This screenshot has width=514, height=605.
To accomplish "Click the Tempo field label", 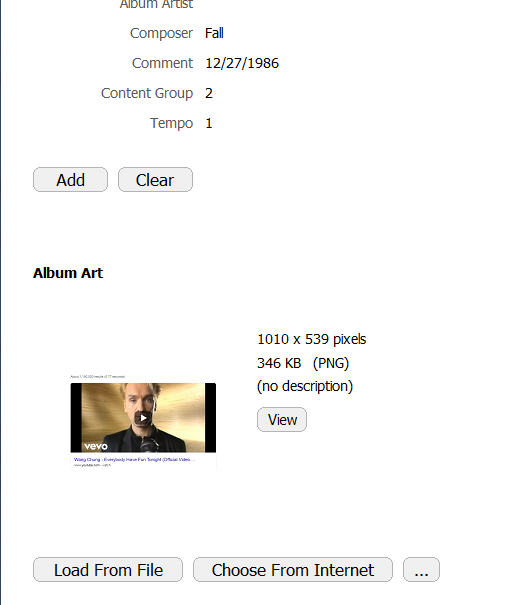I will (171, 123).
